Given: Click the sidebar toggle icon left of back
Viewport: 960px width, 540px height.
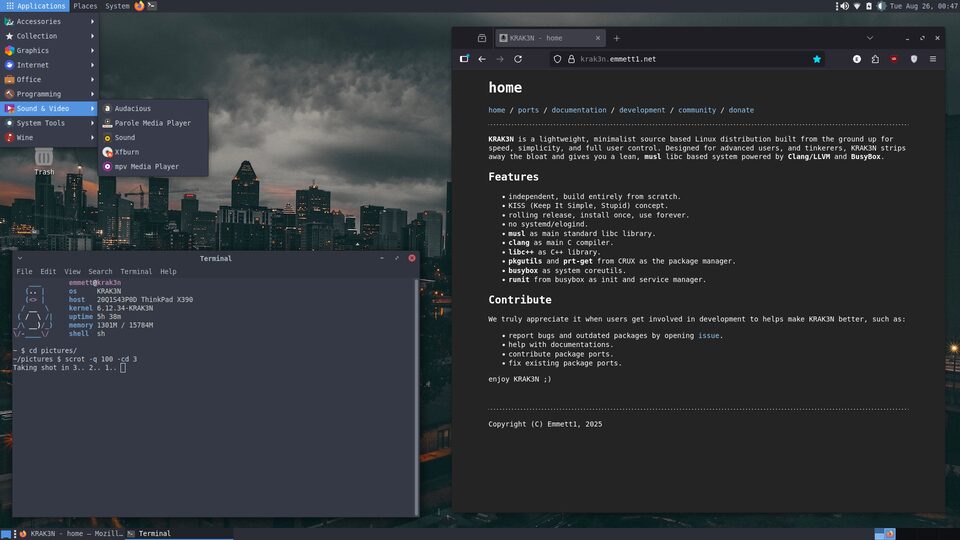Looking at the screenshot, I should [464, 59].
